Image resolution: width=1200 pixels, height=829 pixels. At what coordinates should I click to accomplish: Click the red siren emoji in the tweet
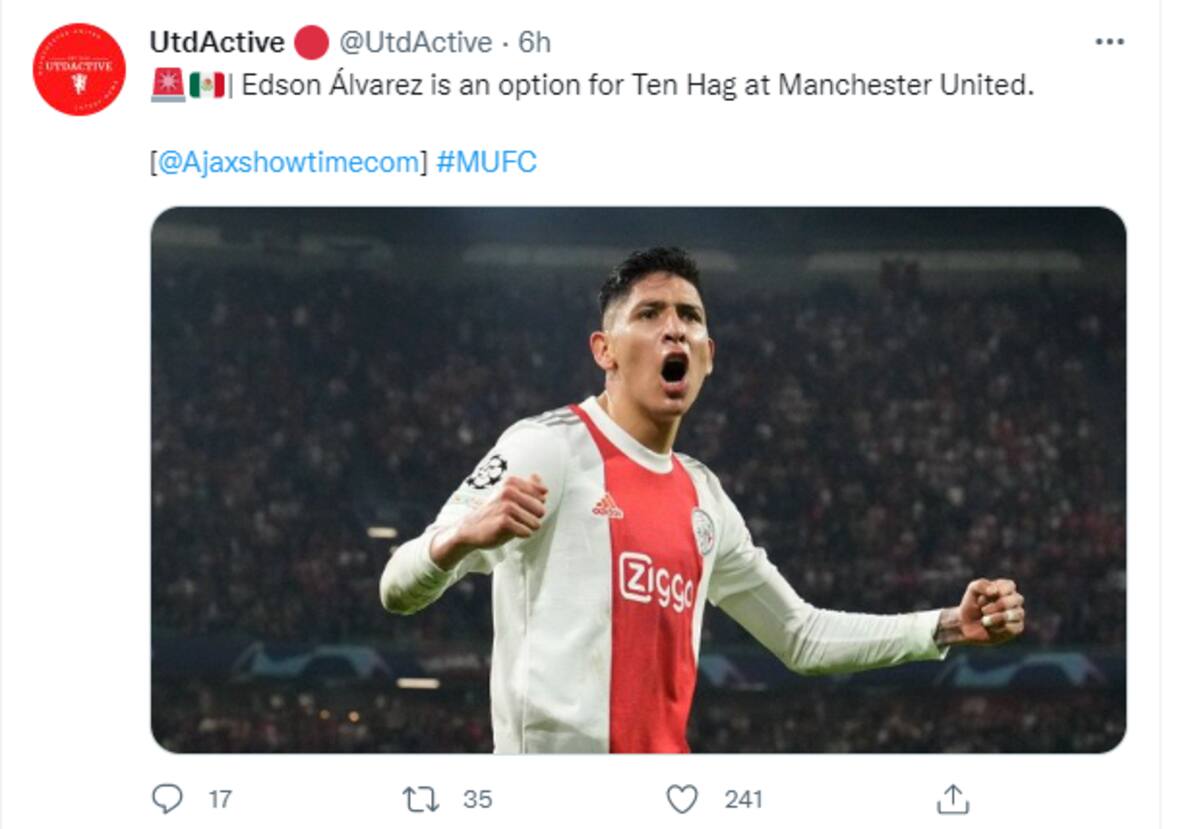(x=168, y=85)
